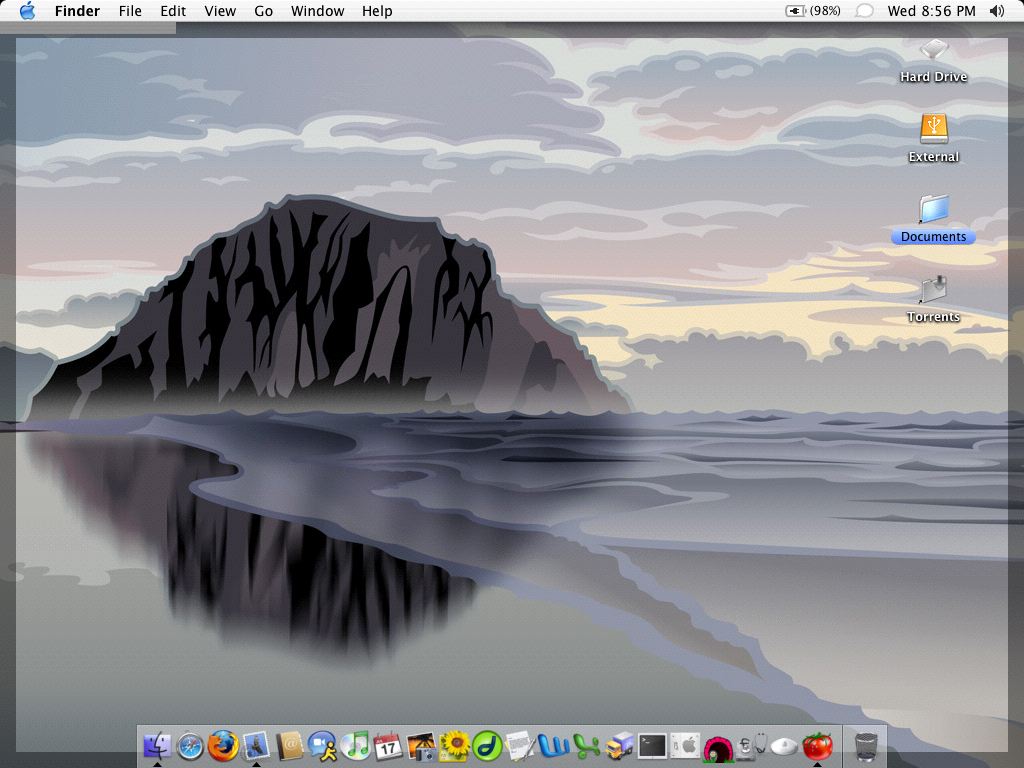Open the sunflower icon in dock
Viewport: 1024px width, 768px height.
click(455, 746)
